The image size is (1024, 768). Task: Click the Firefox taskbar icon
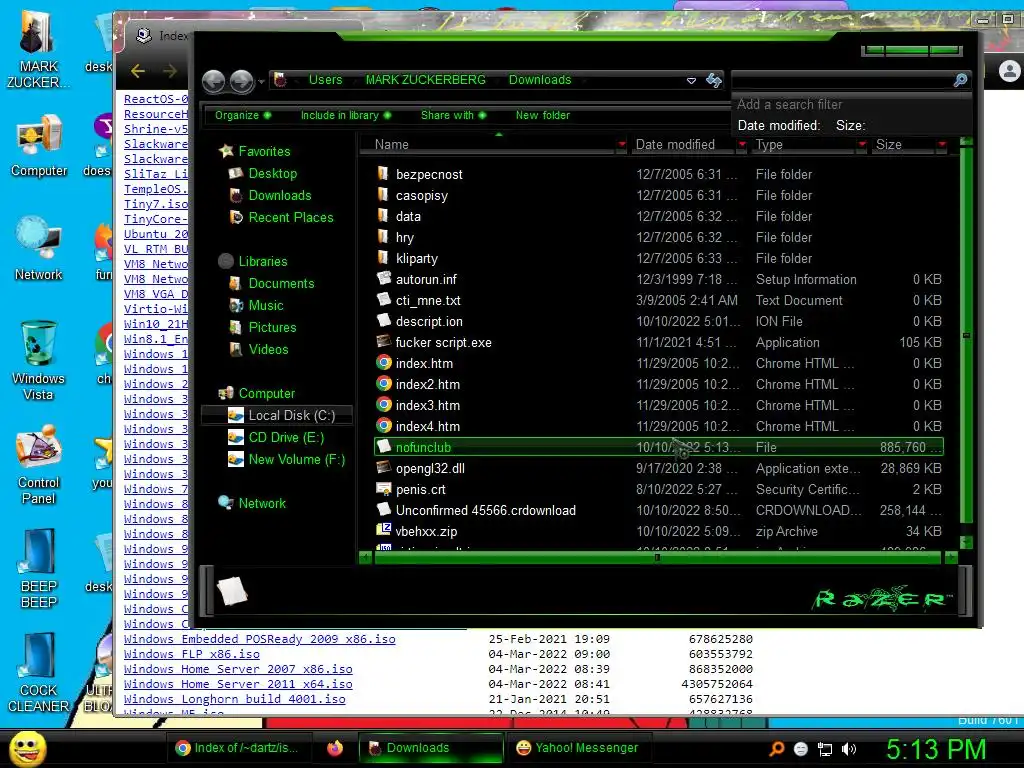pos(334,748)
